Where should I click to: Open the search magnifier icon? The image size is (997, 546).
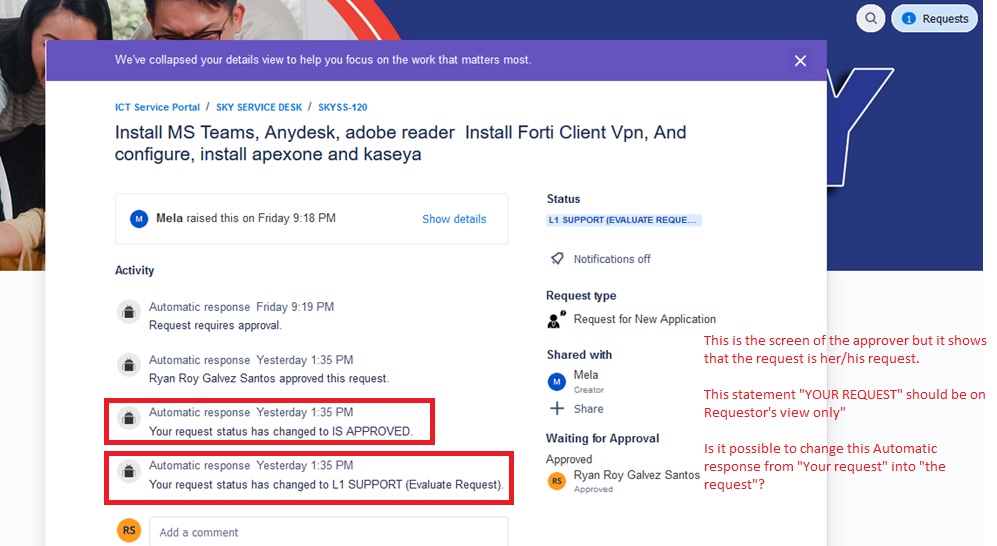point(870,18)
